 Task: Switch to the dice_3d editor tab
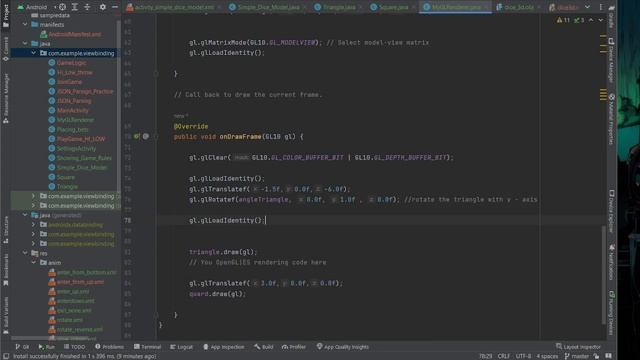click(x=518, y=7)
